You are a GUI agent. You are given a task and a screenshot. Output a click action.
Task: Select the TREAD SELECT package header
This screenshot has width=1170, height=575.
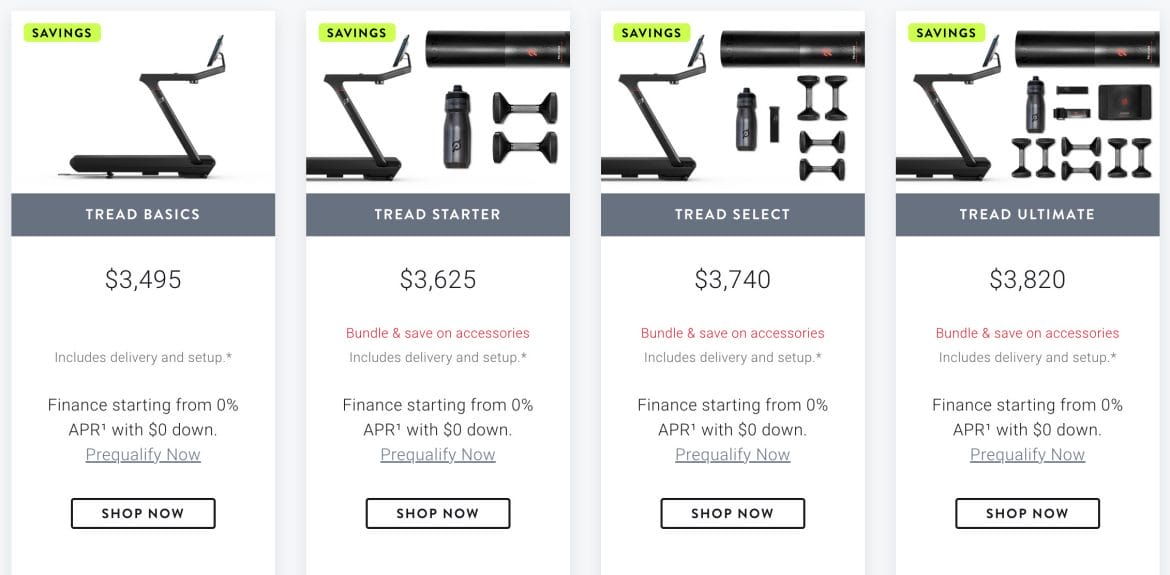coord(733,215)
